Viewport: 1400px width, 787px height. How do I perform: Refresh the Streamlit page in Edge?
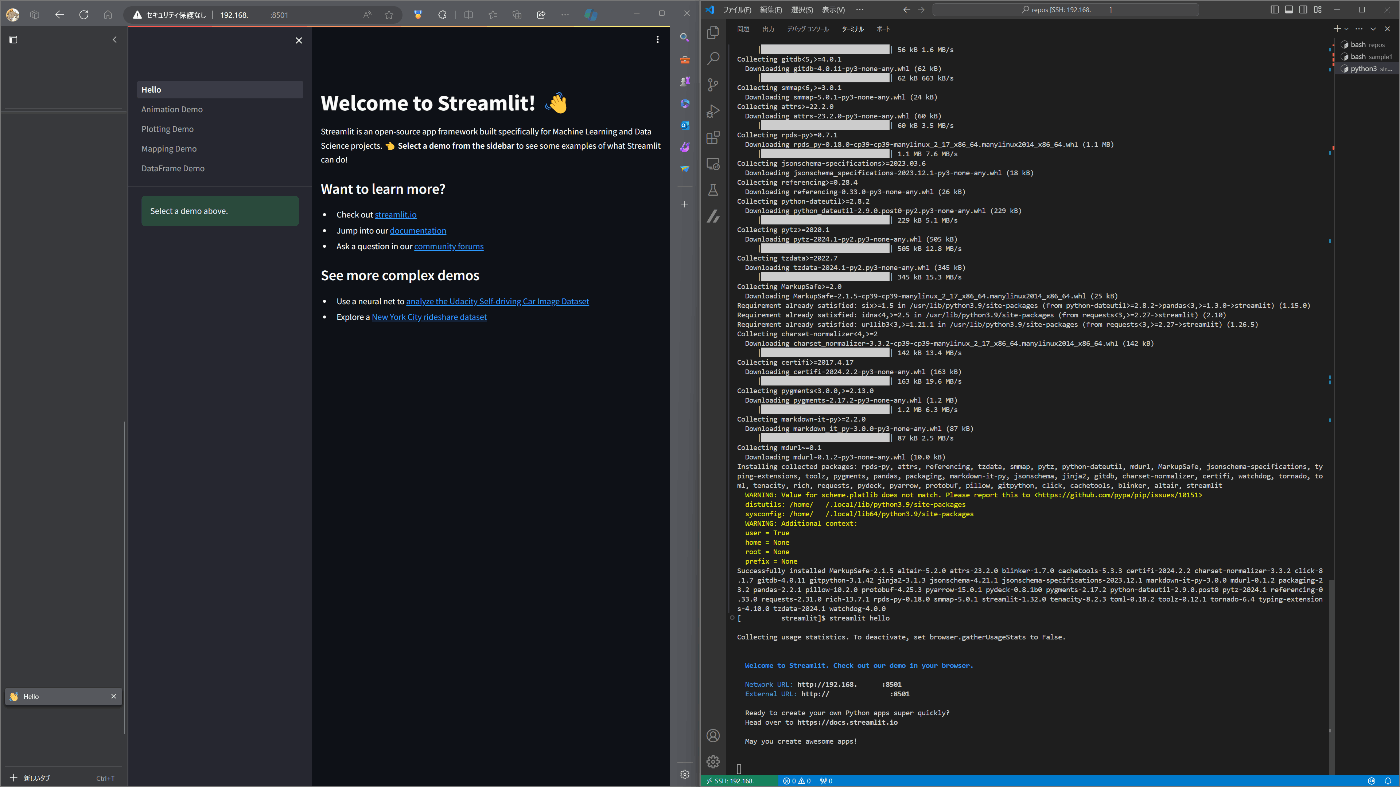click(x=84, y=14)
